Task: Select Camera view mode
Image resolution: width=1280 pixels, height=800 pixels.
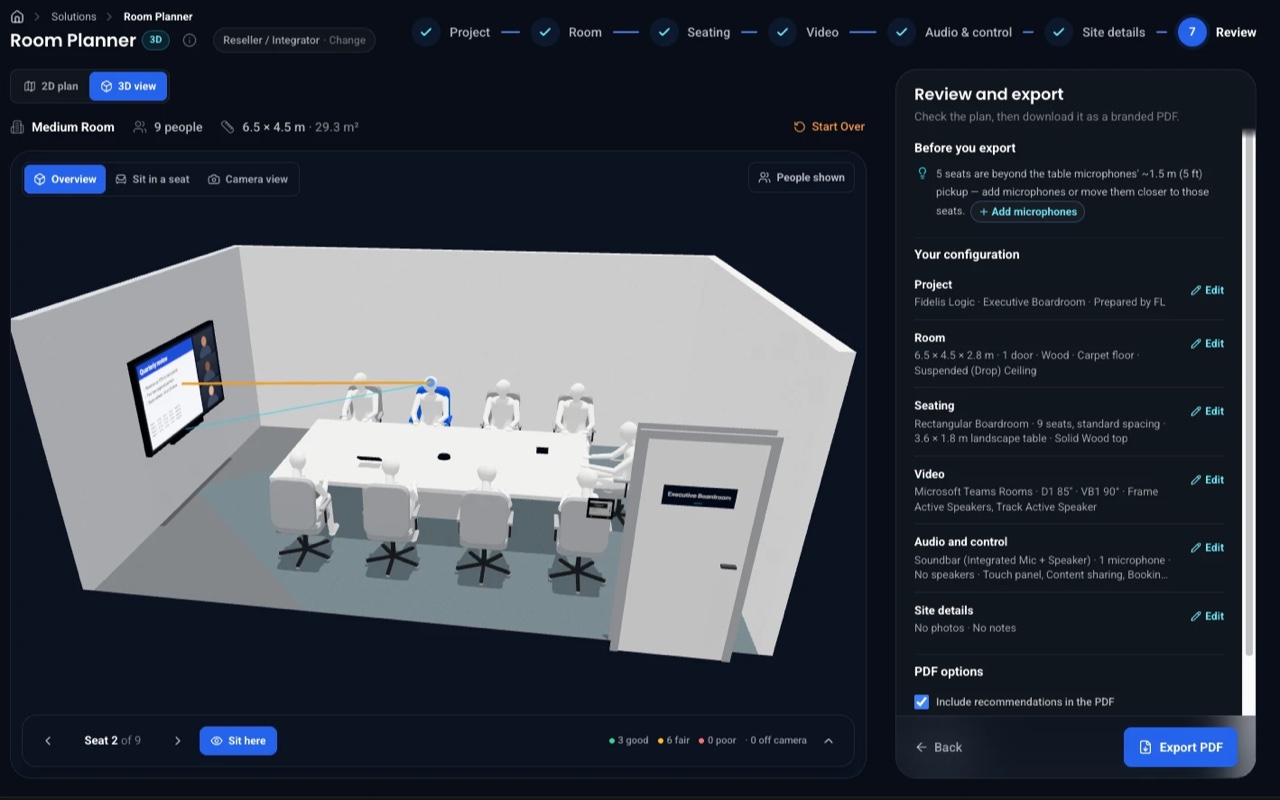Action: 248,179
